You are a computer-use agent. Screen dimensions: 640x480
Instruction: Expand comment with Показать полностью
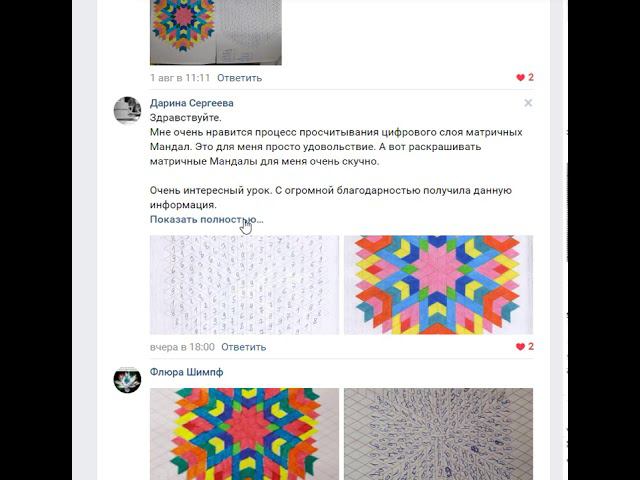click(207, 220)
